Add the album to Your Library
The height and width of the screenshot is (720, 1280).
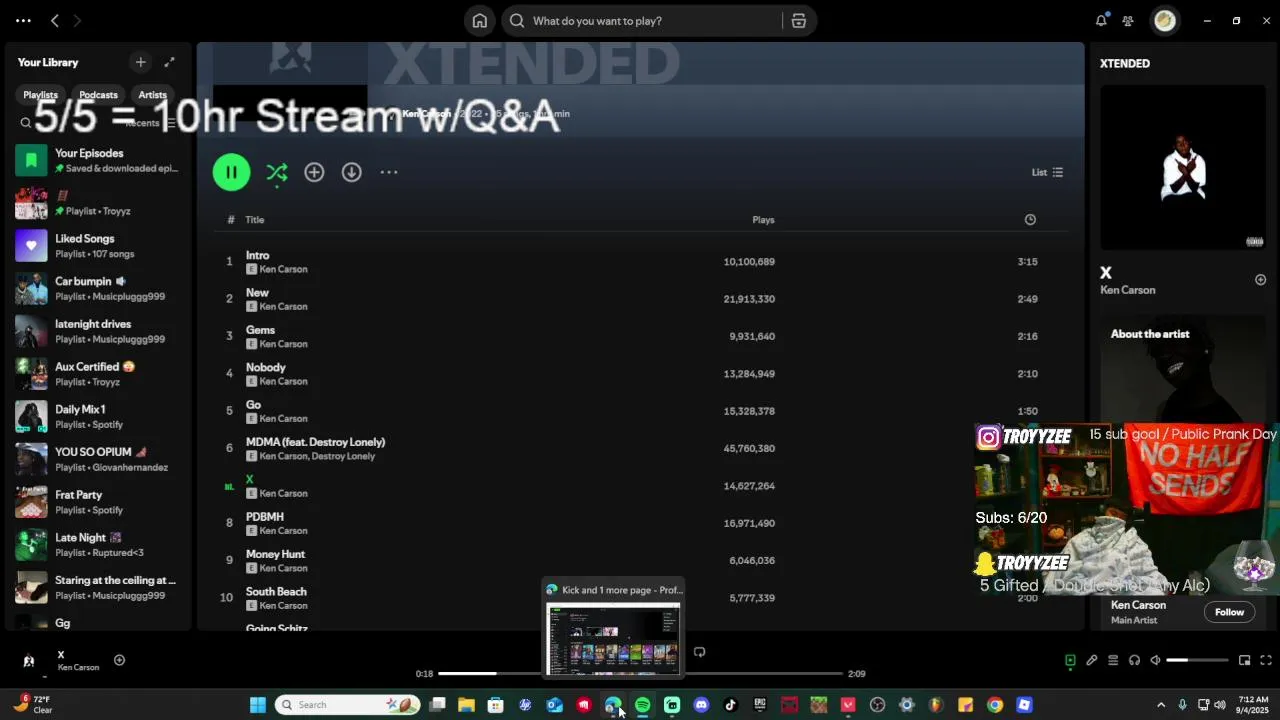314,172
